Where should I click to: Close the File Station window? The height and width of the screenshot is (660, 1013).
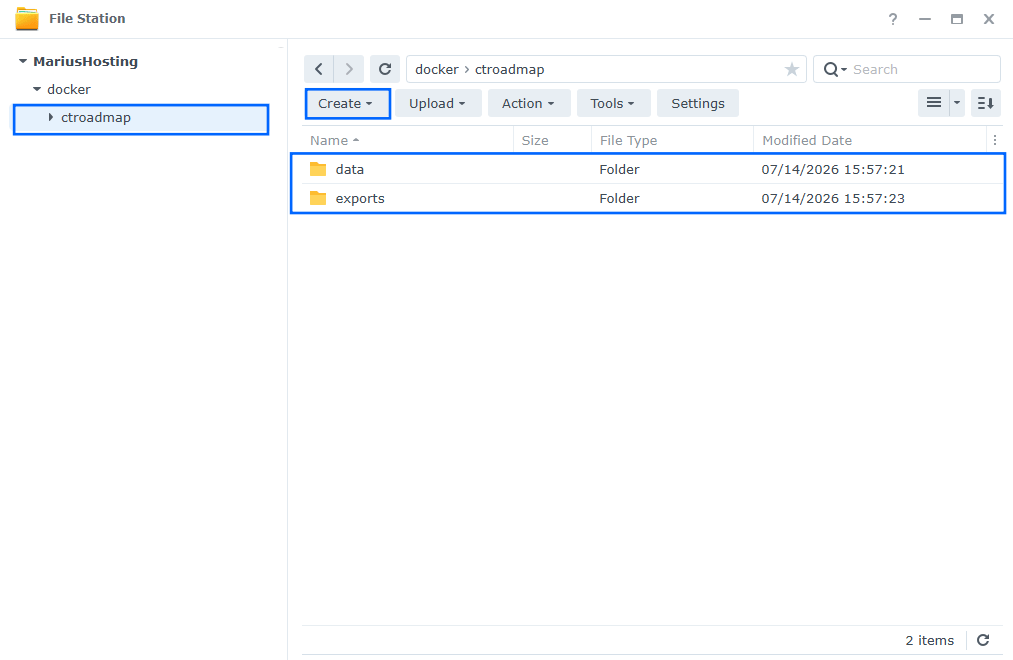[x=988, y=19]
